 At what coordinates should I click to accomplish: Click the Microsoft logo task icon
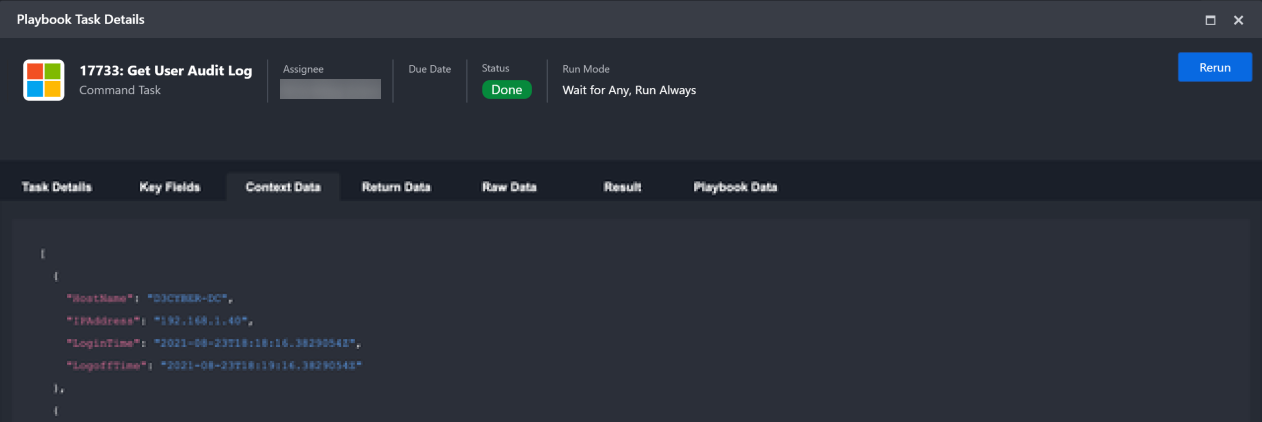(43, 80)
